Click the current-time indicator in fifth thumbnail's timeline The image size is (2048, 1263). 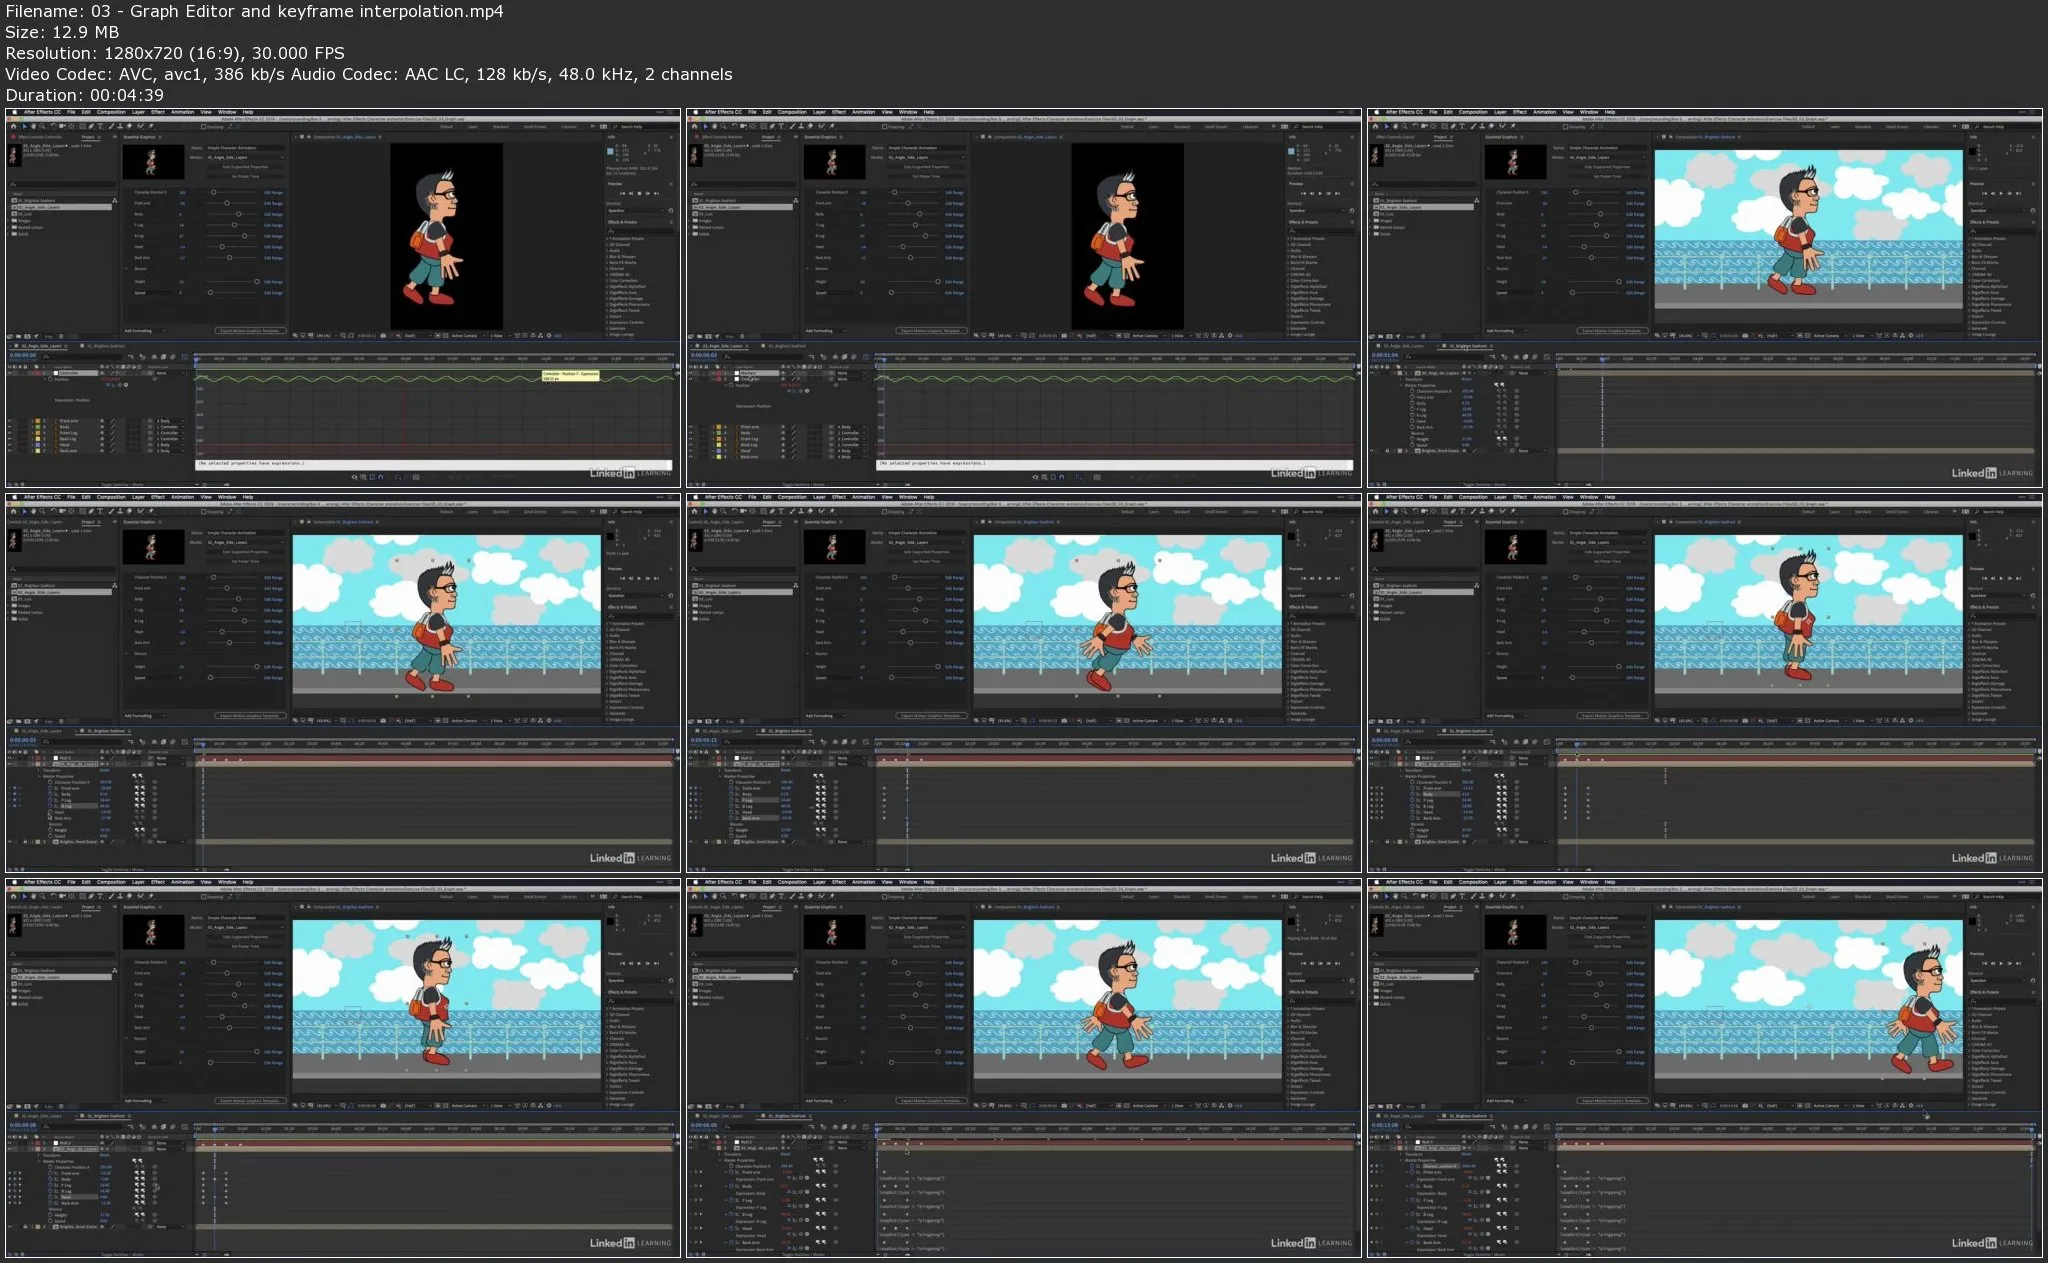907,744
